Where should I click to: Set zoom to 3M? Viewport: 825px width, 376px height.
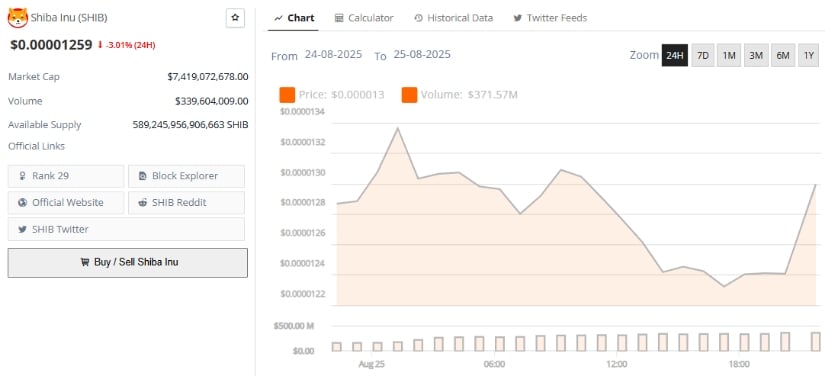coord(756,55)
